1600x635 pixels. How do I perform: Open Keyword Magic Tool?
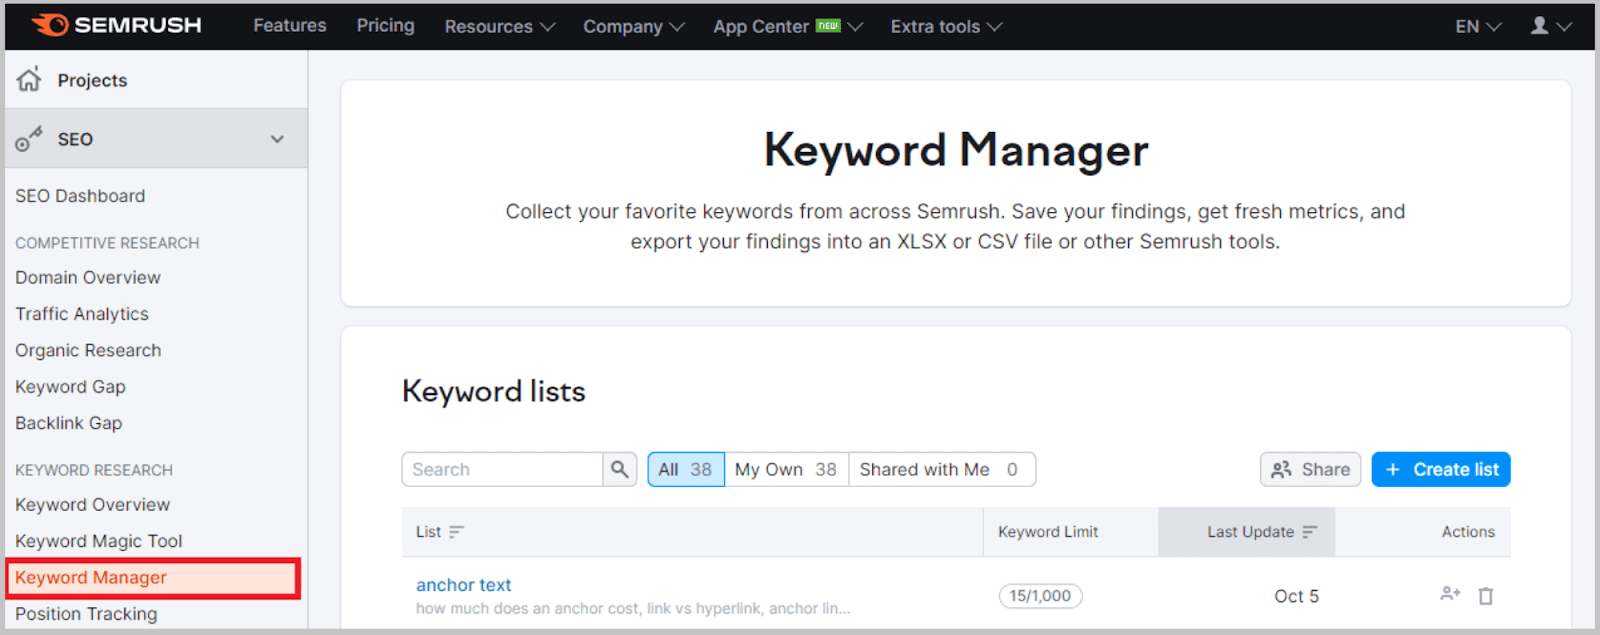pyautogui.click(x=98, y=541)
